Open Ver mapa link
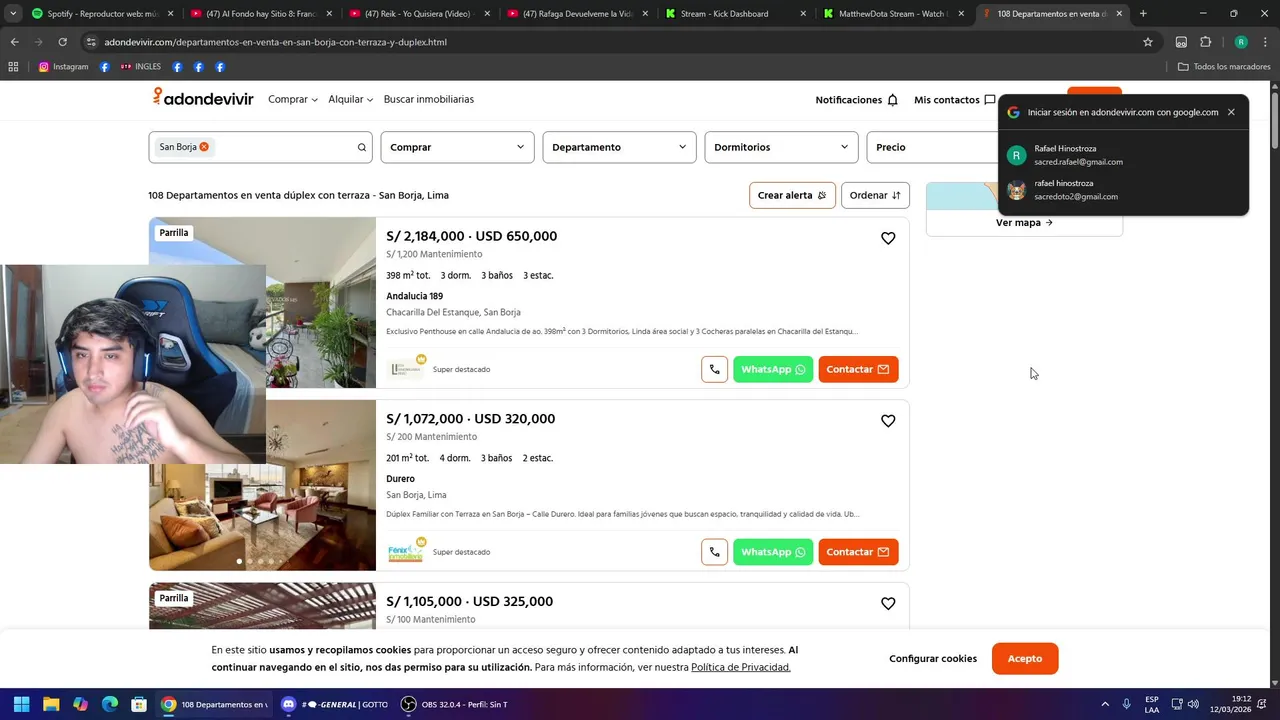This screenshot has width=1280, height=720. 1024,223
